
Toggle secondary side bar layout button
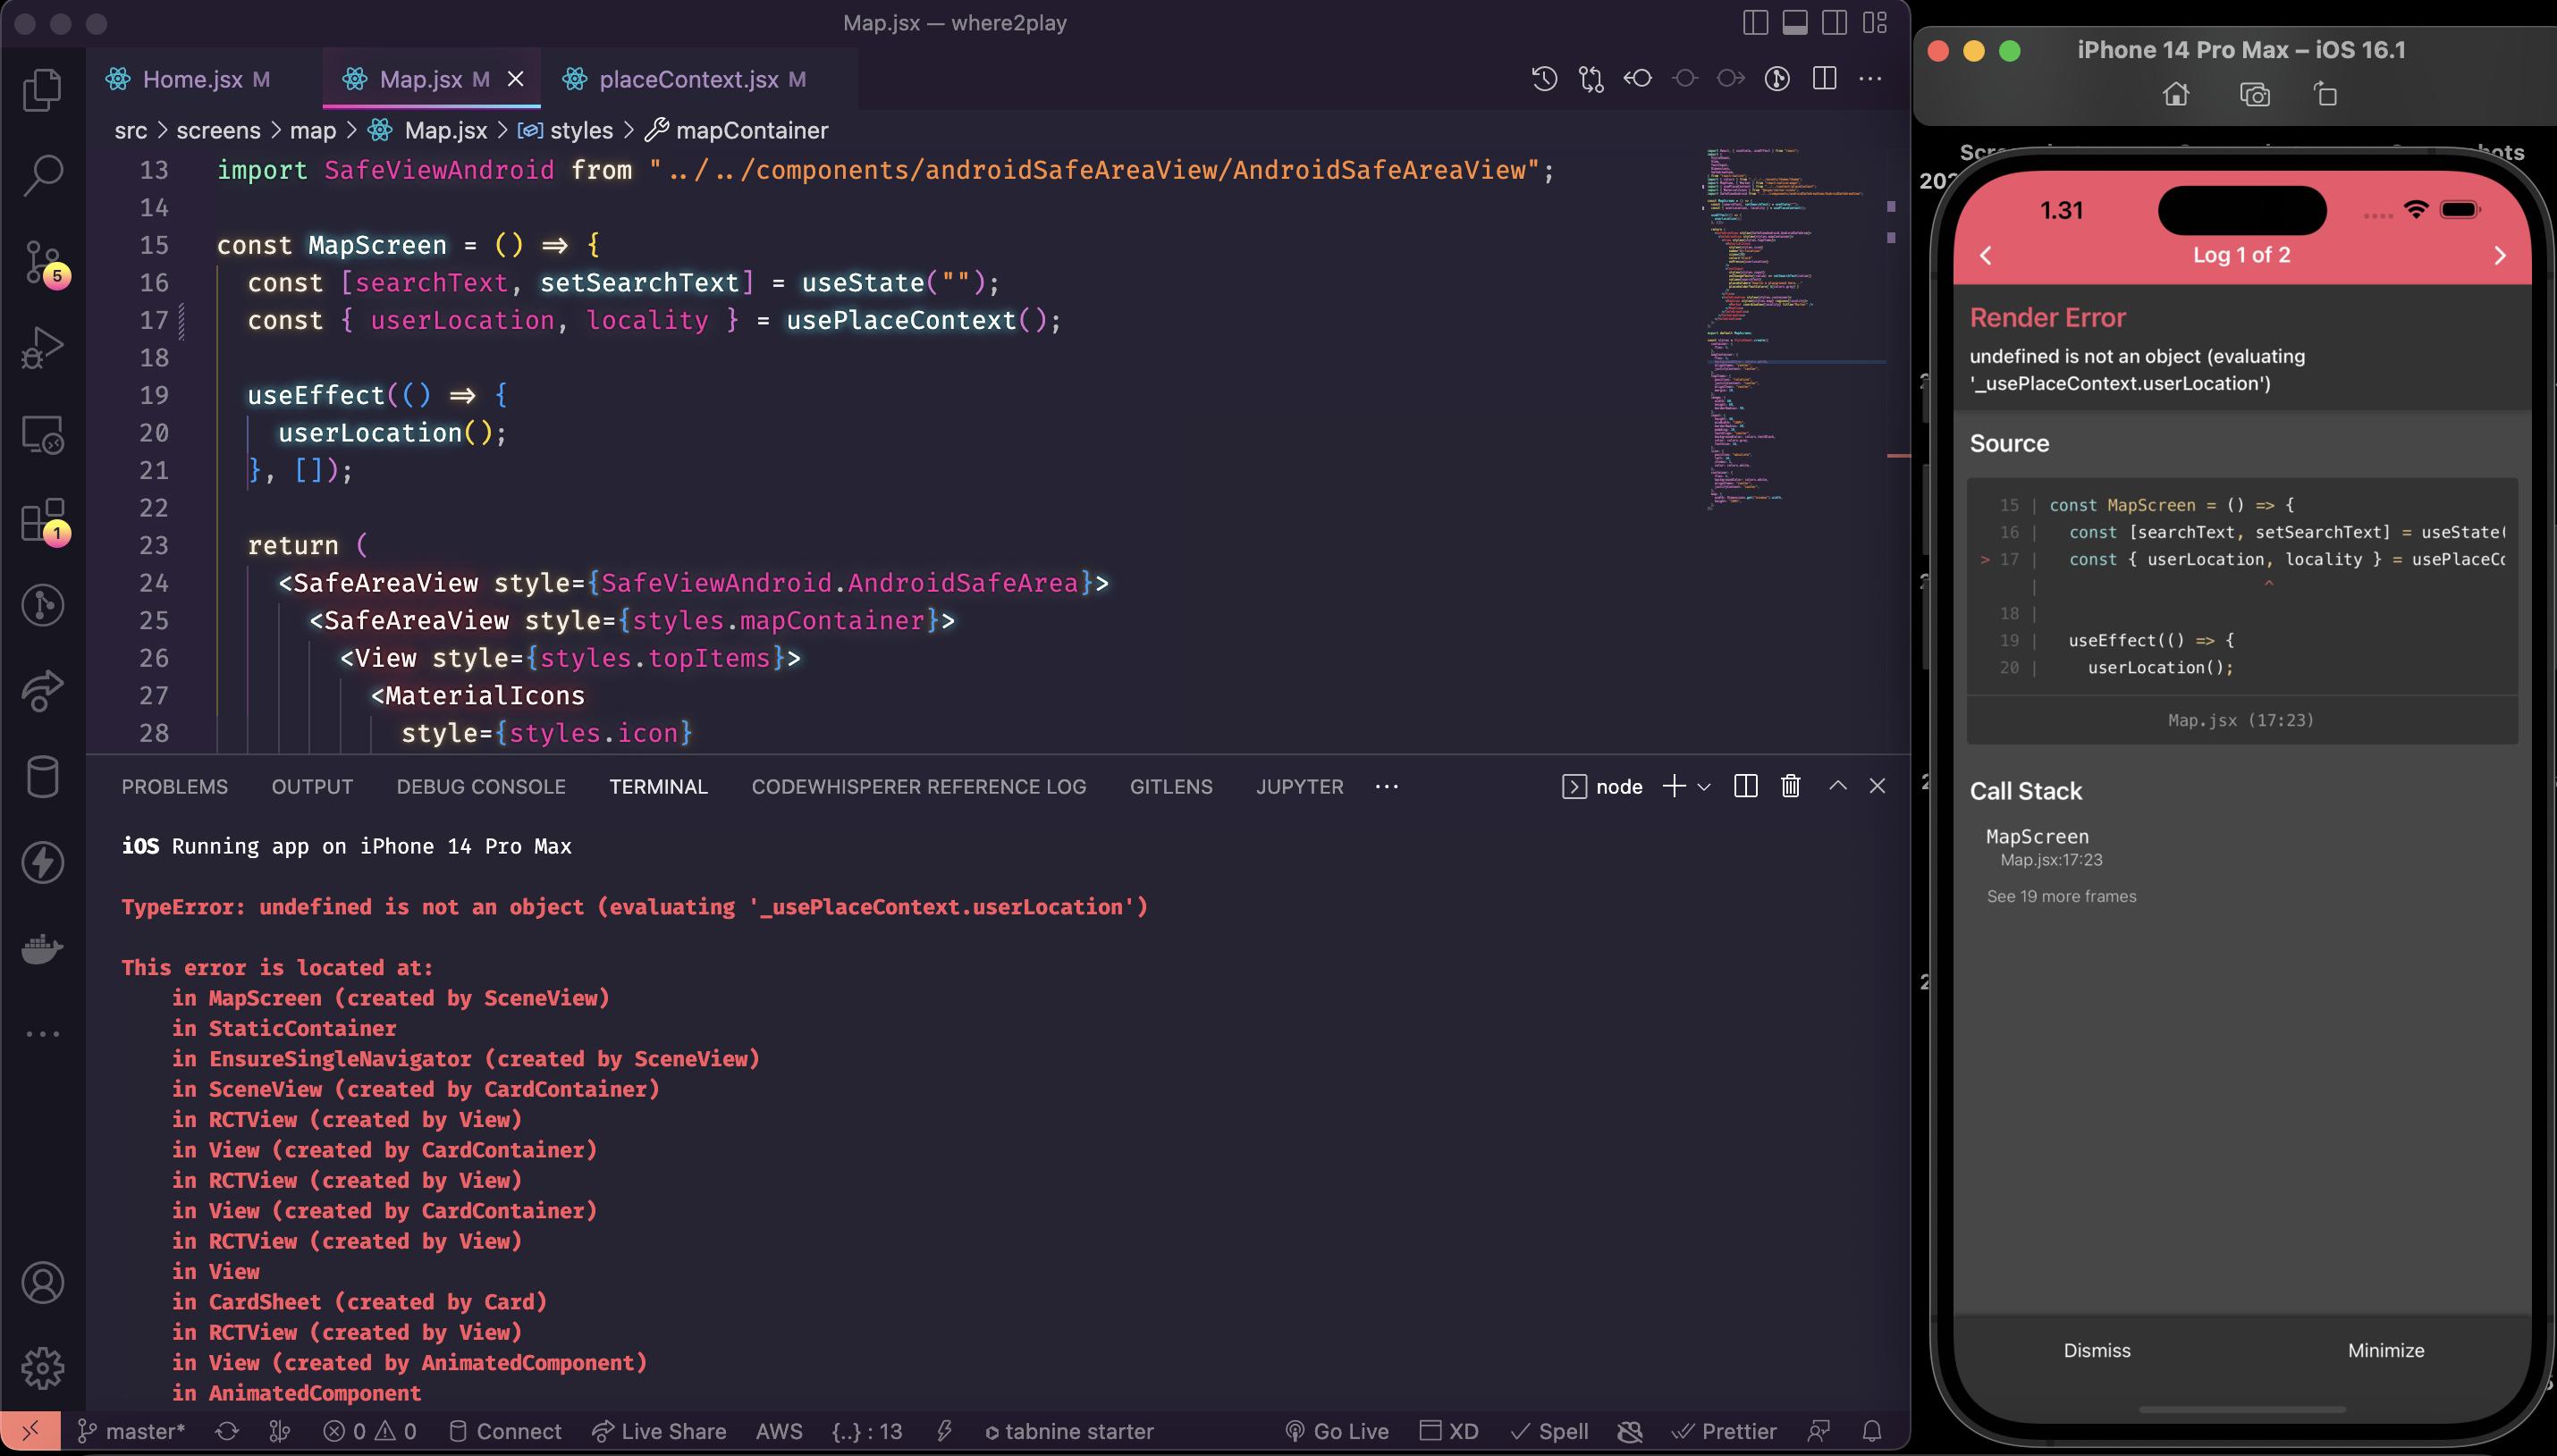(x=1834, y=23)
